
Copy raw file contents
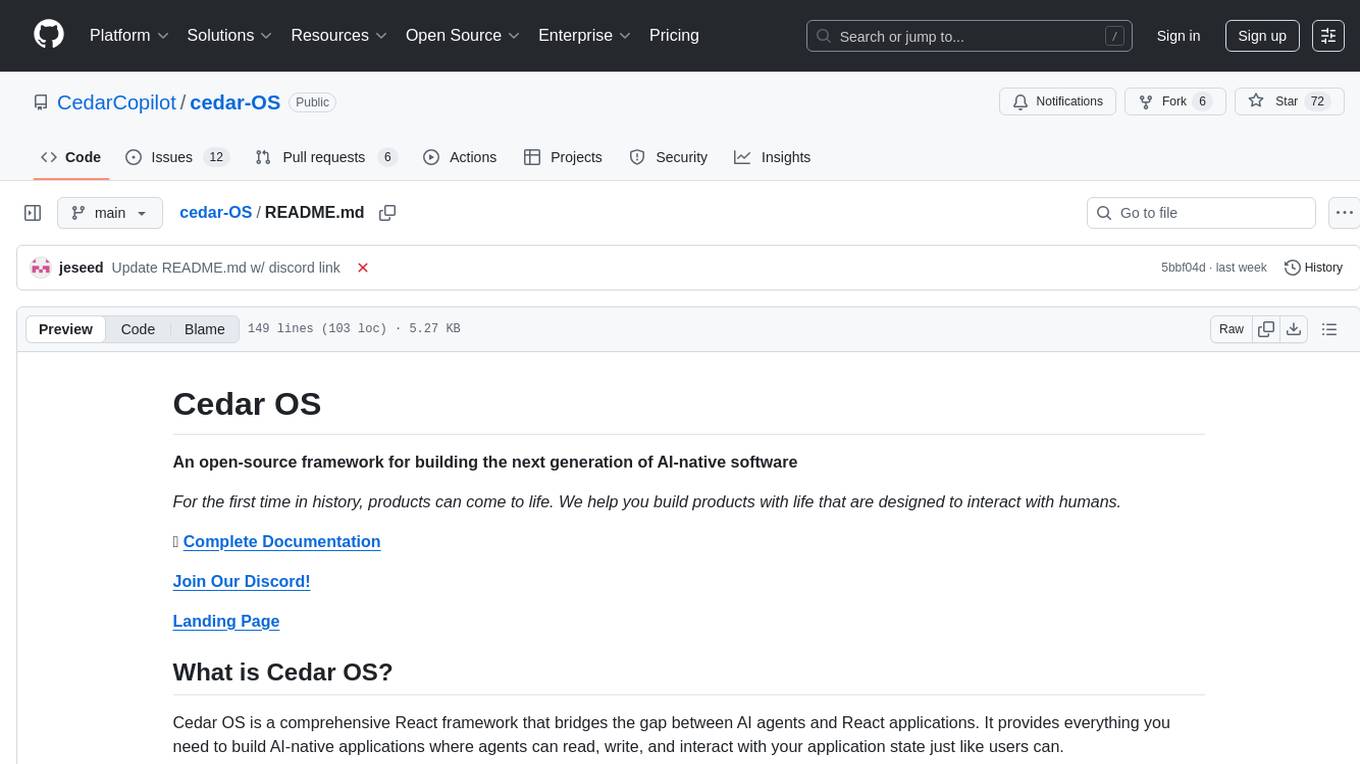pos(1266,329)
